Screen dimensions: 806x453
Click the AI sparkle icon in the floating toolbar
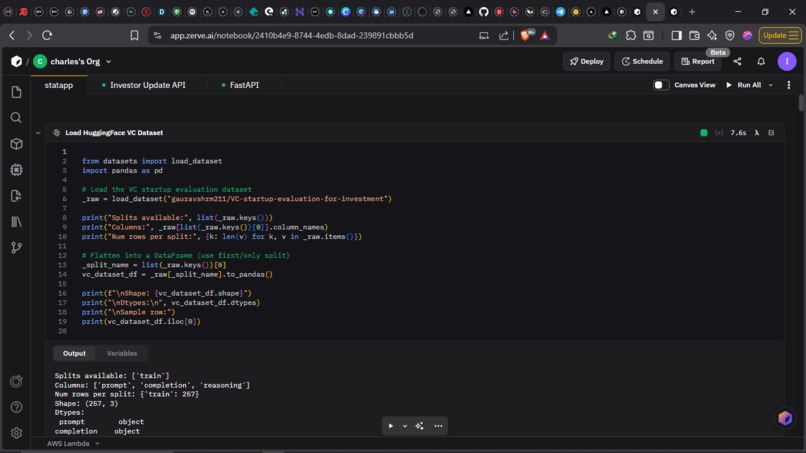click(x=419, y=426)
